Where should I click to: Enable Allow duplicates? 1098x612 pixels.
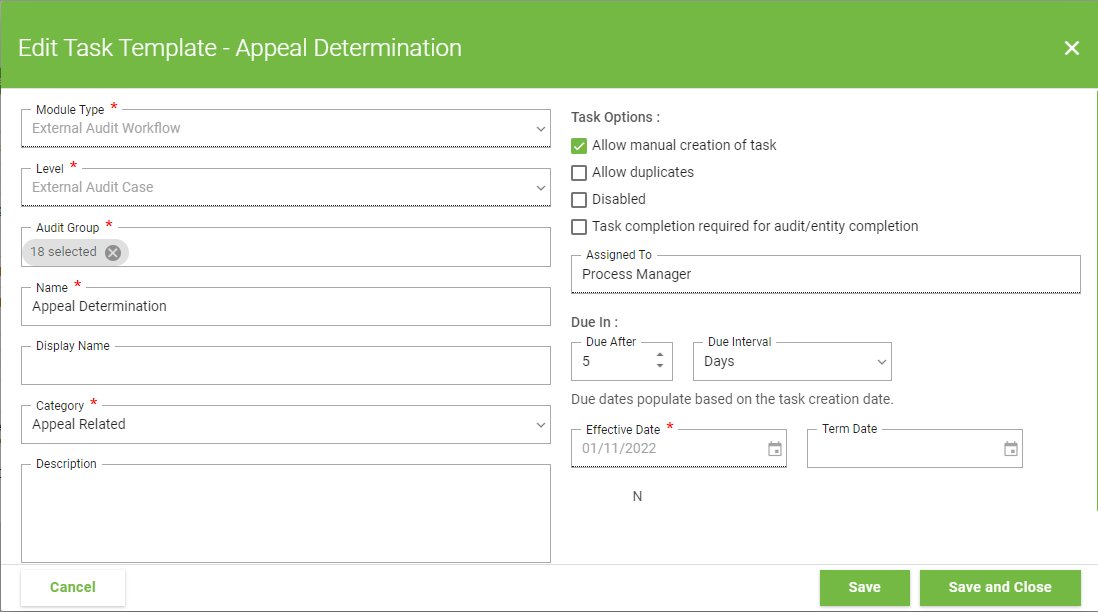click(578, 172)
